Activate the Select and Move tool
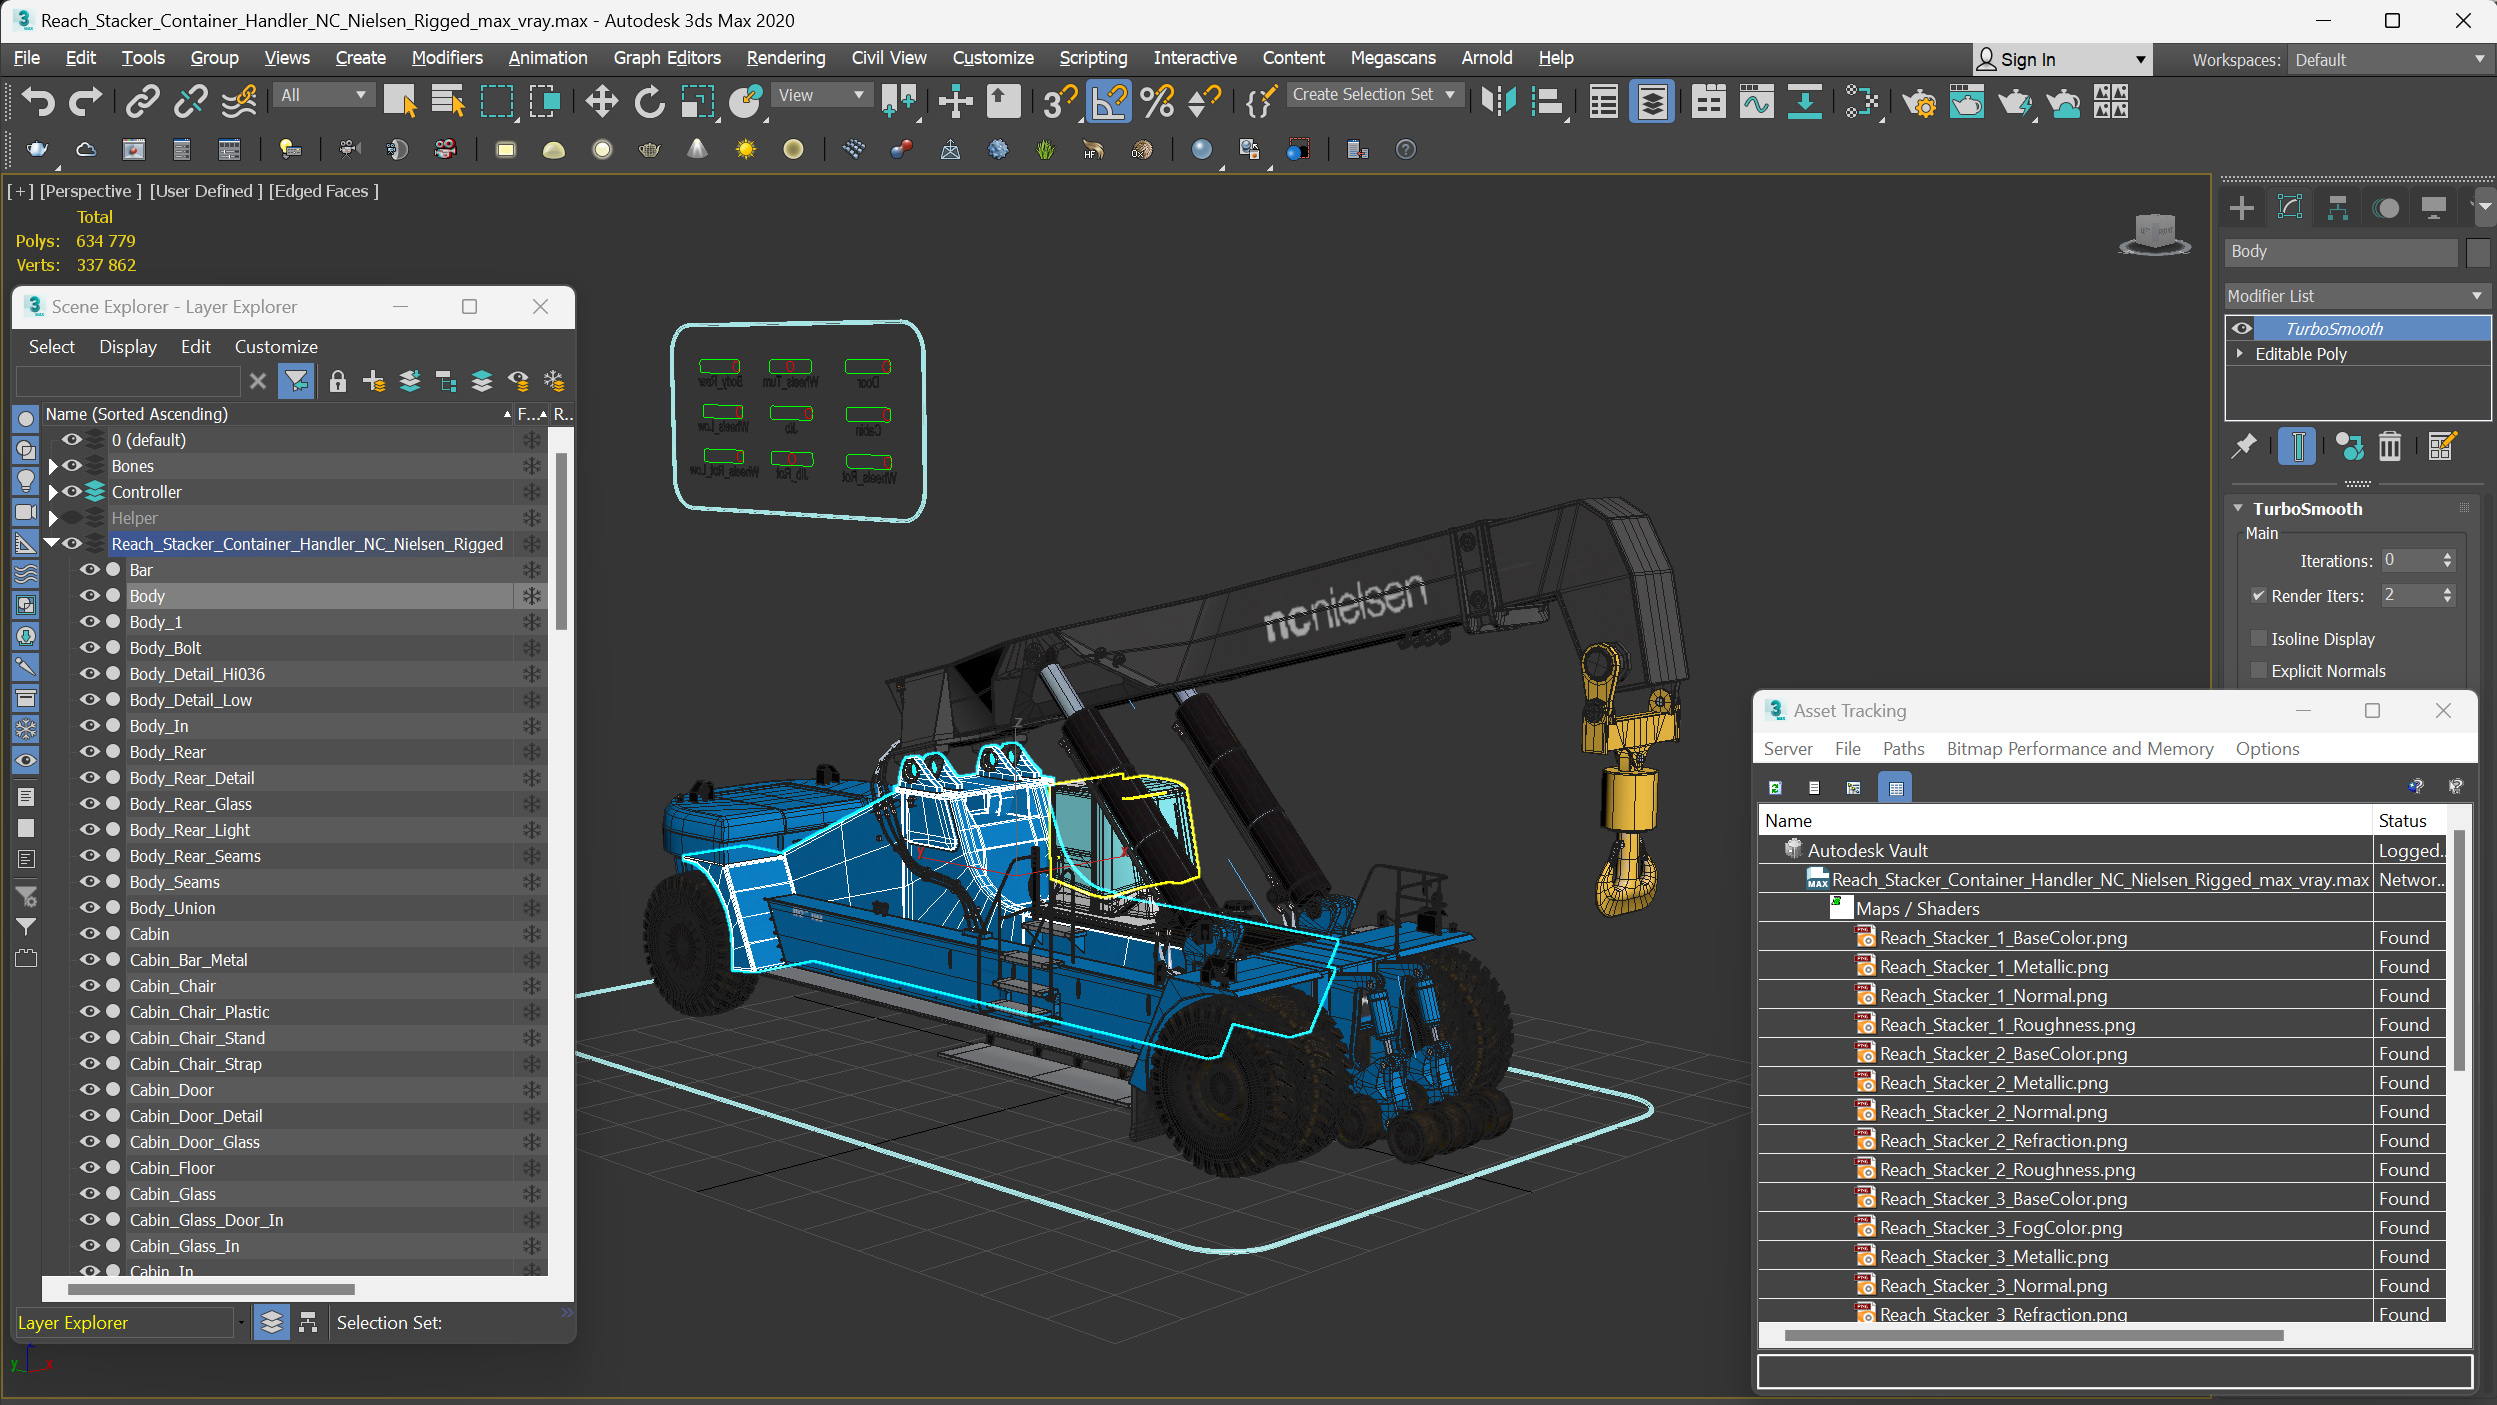The width and height of the screenshot is (2497, 1405). 601,101
